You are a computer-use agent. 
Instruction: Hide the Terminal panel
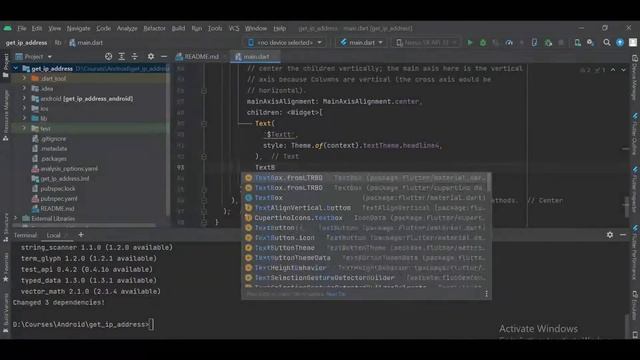623,235
